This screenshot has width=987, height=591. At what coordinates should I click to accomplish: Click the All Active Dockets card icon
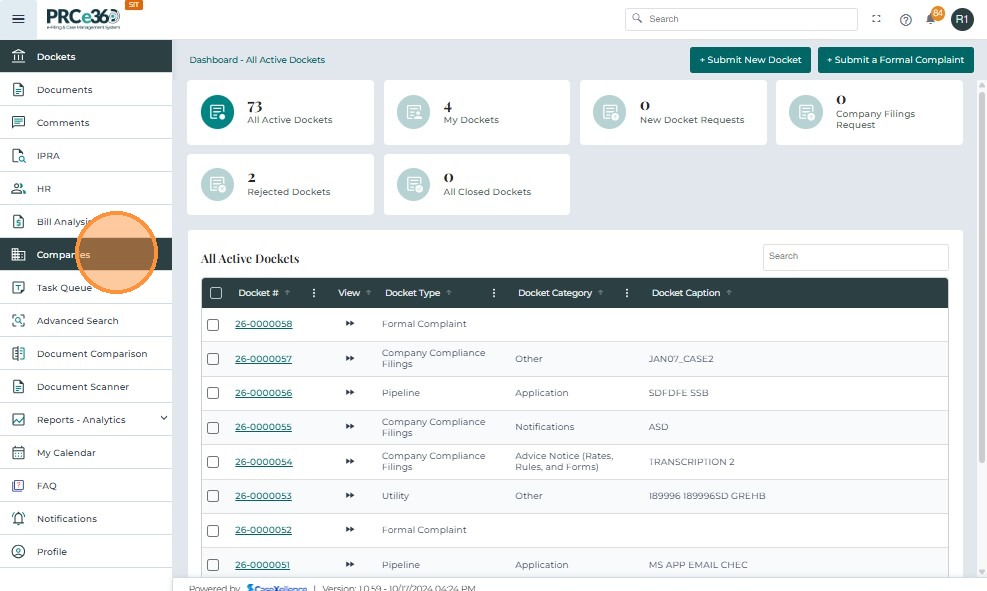click(217, 113)
